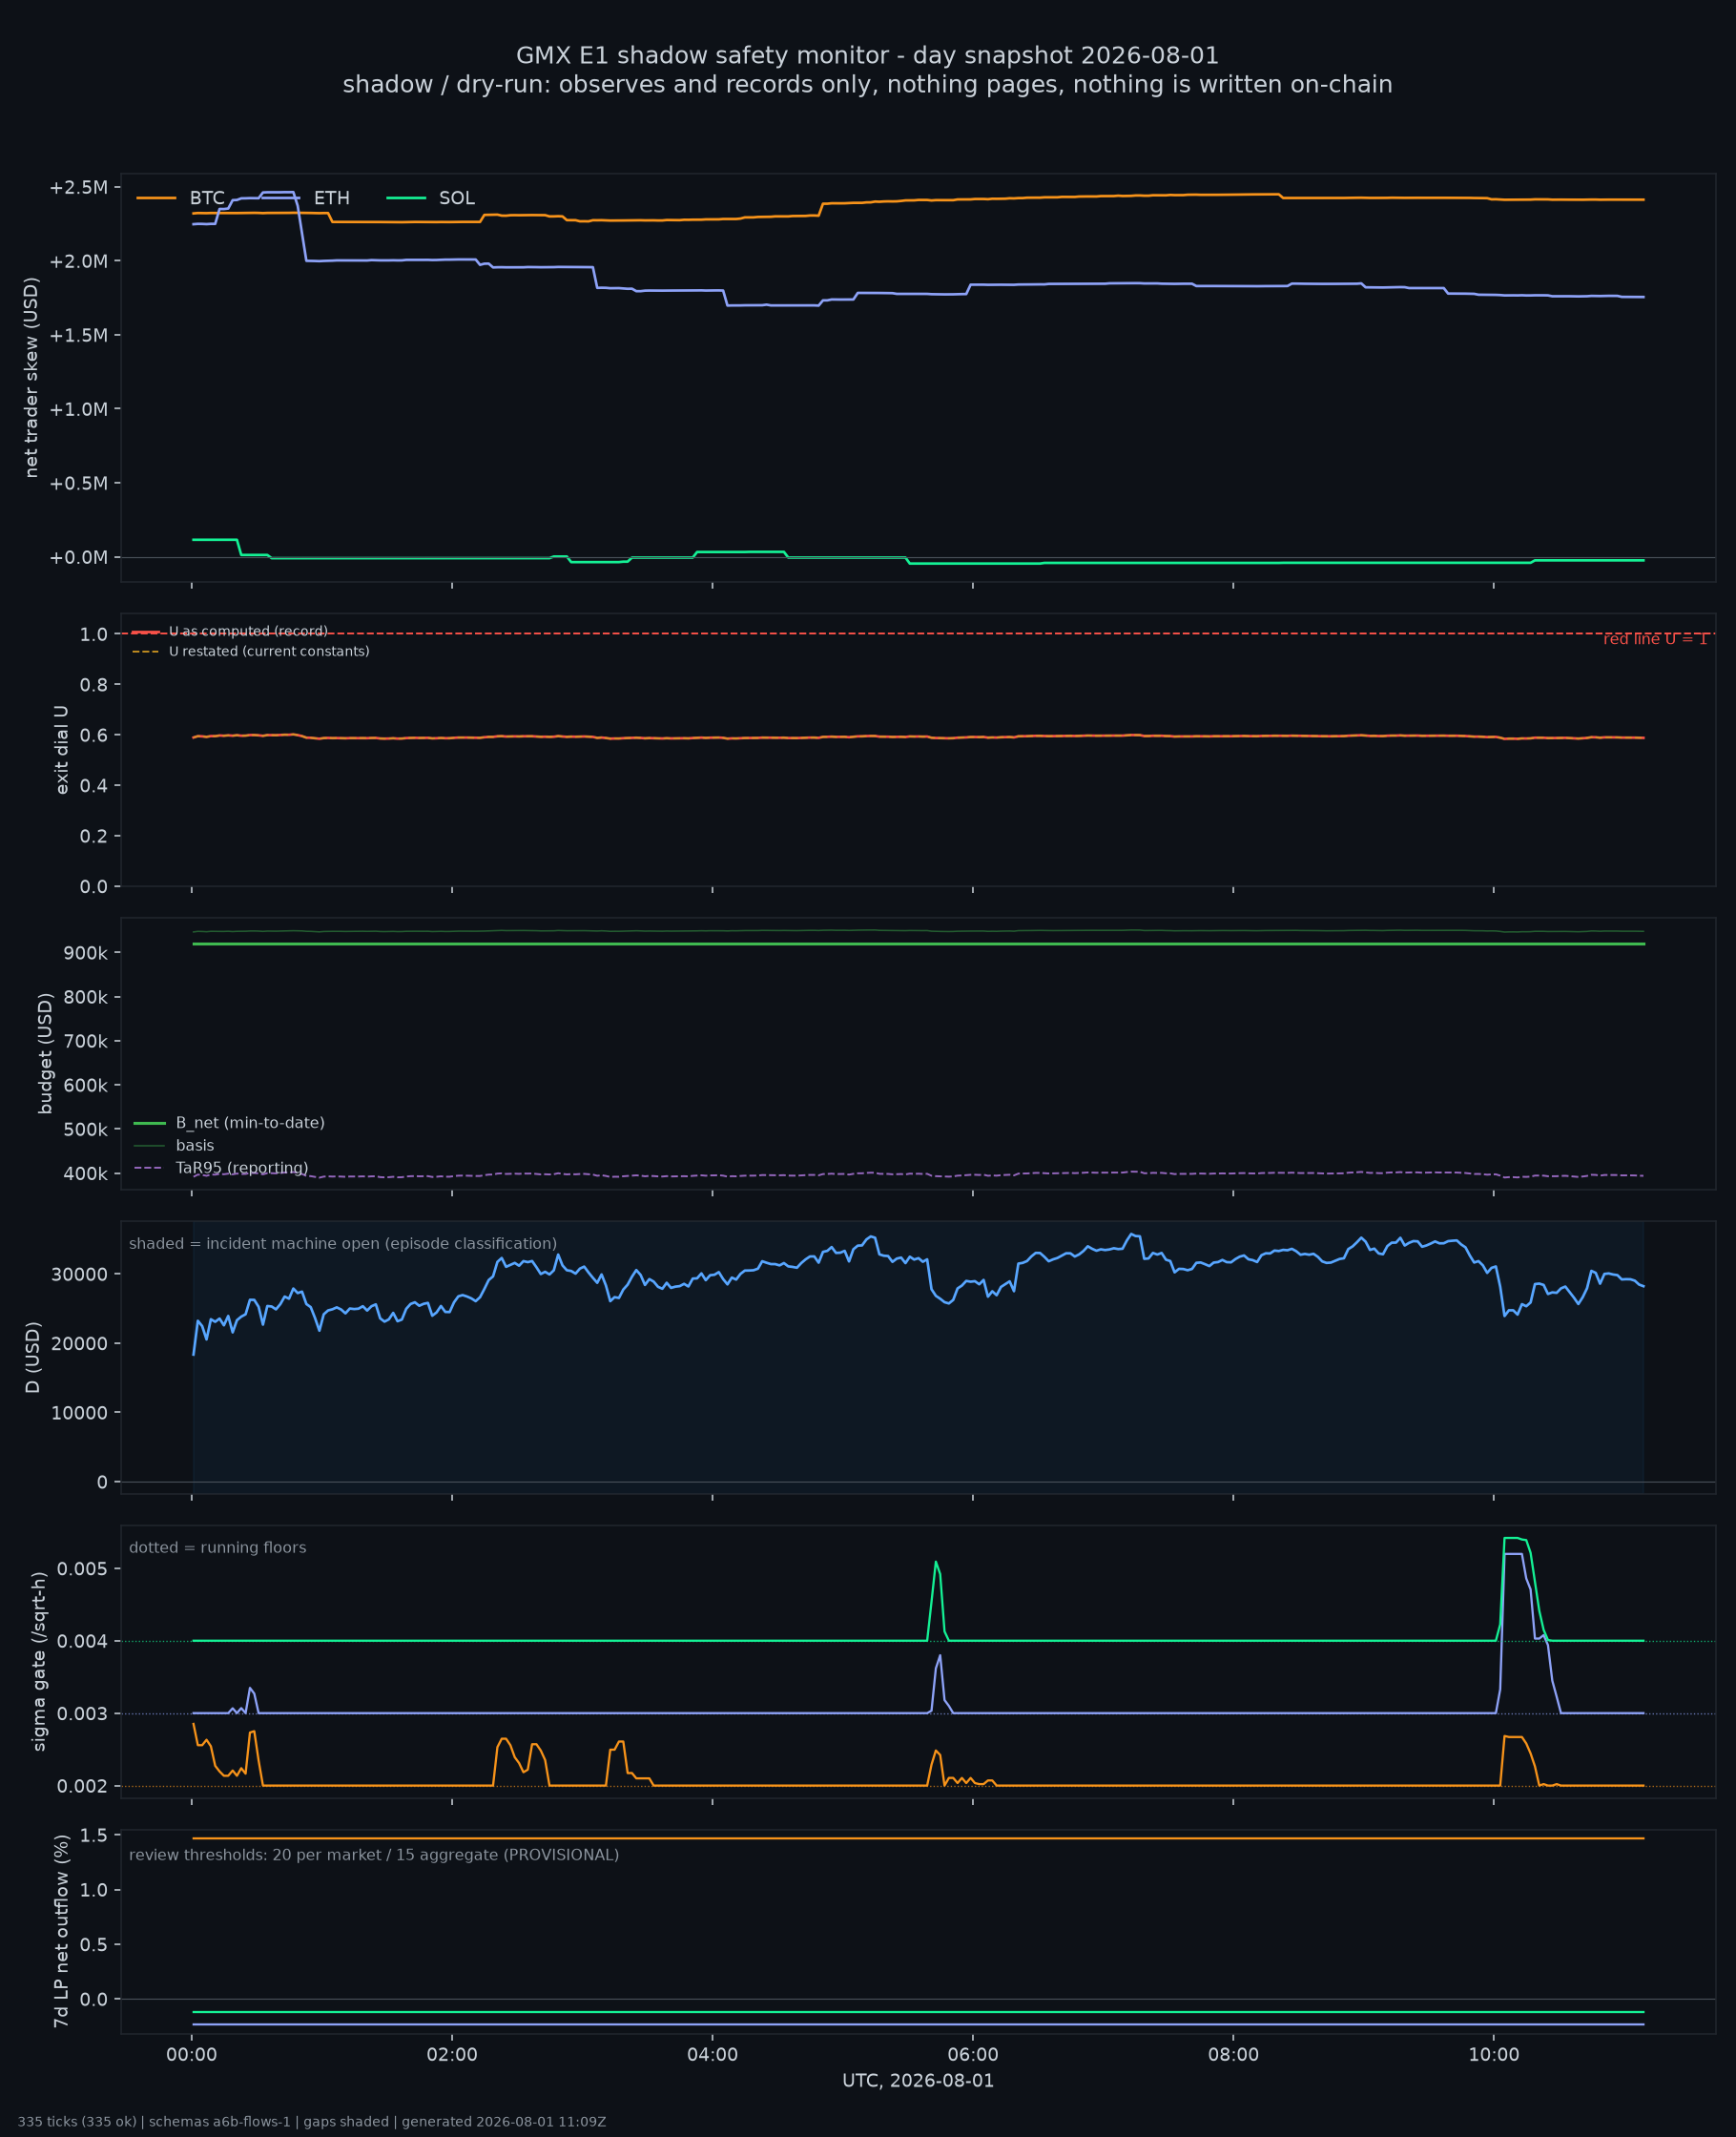This screenshot has height=2137, width=1736.
Task: Click the 'UTC, 2026-08-01' x-axis label
Action: (x=918, y=2081)
